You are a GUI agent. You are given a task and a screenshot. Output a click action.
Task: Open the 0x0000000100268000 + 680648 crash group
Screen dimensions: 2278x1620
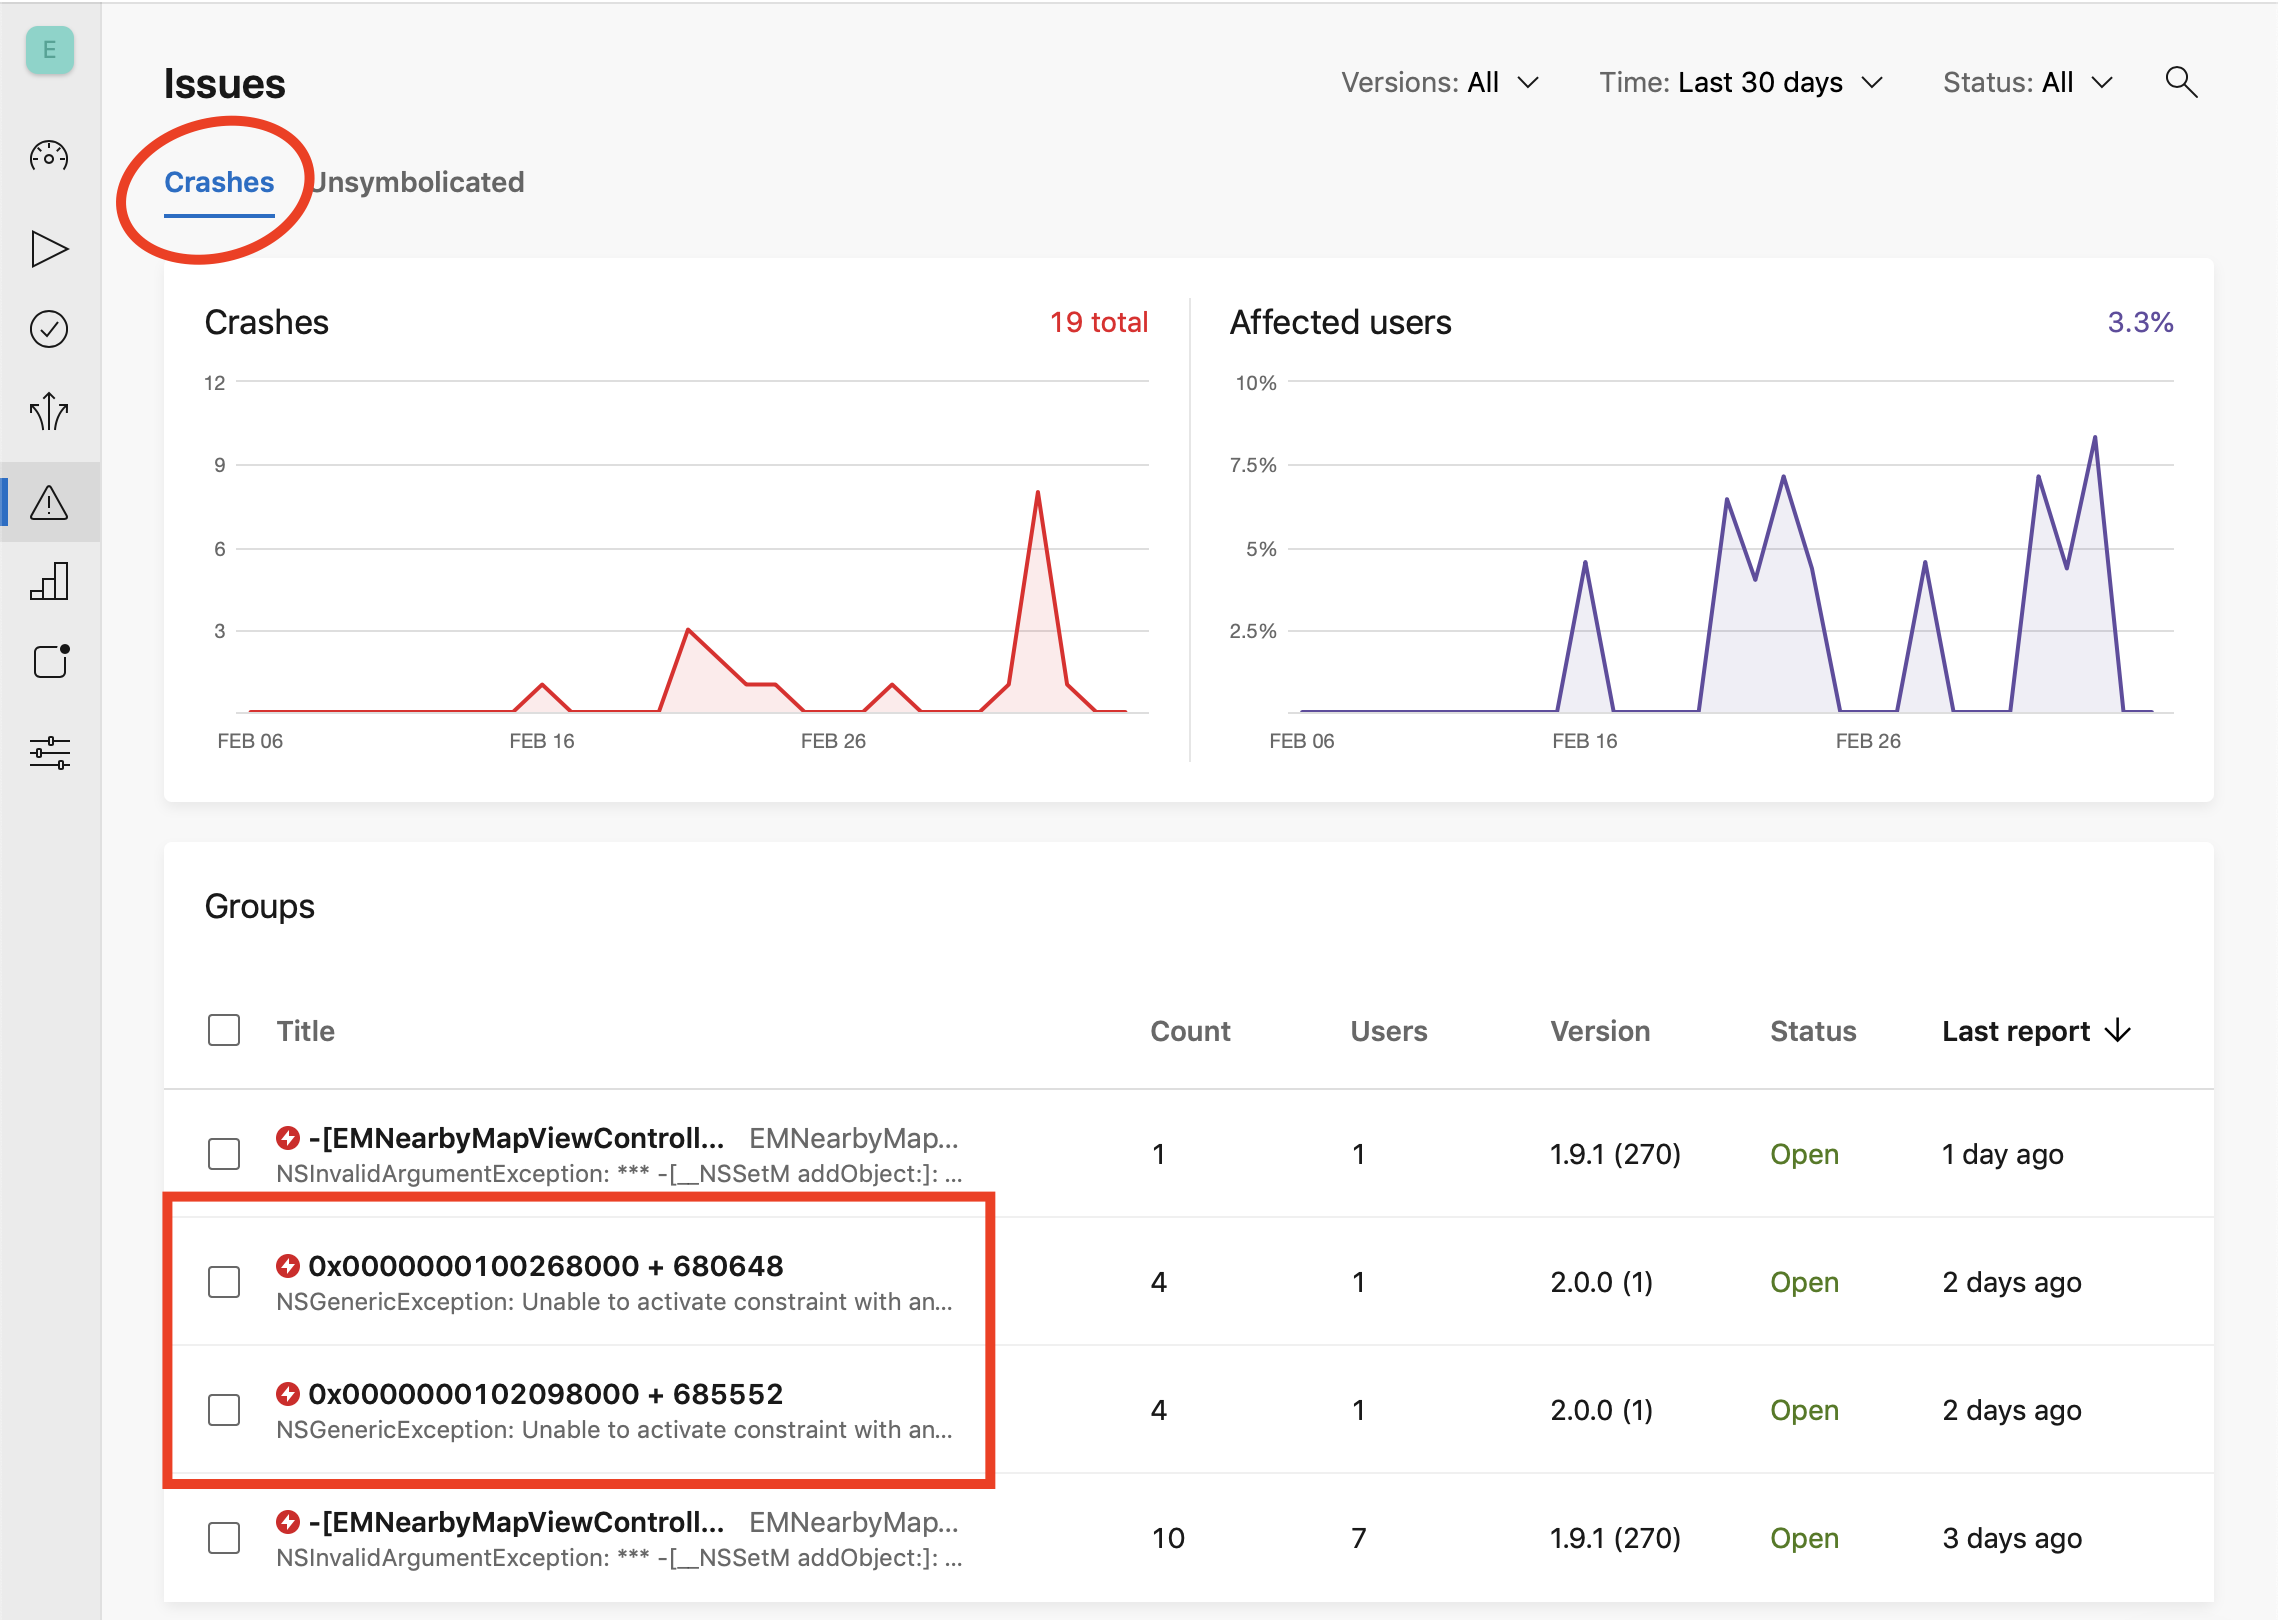point(545,1266)
